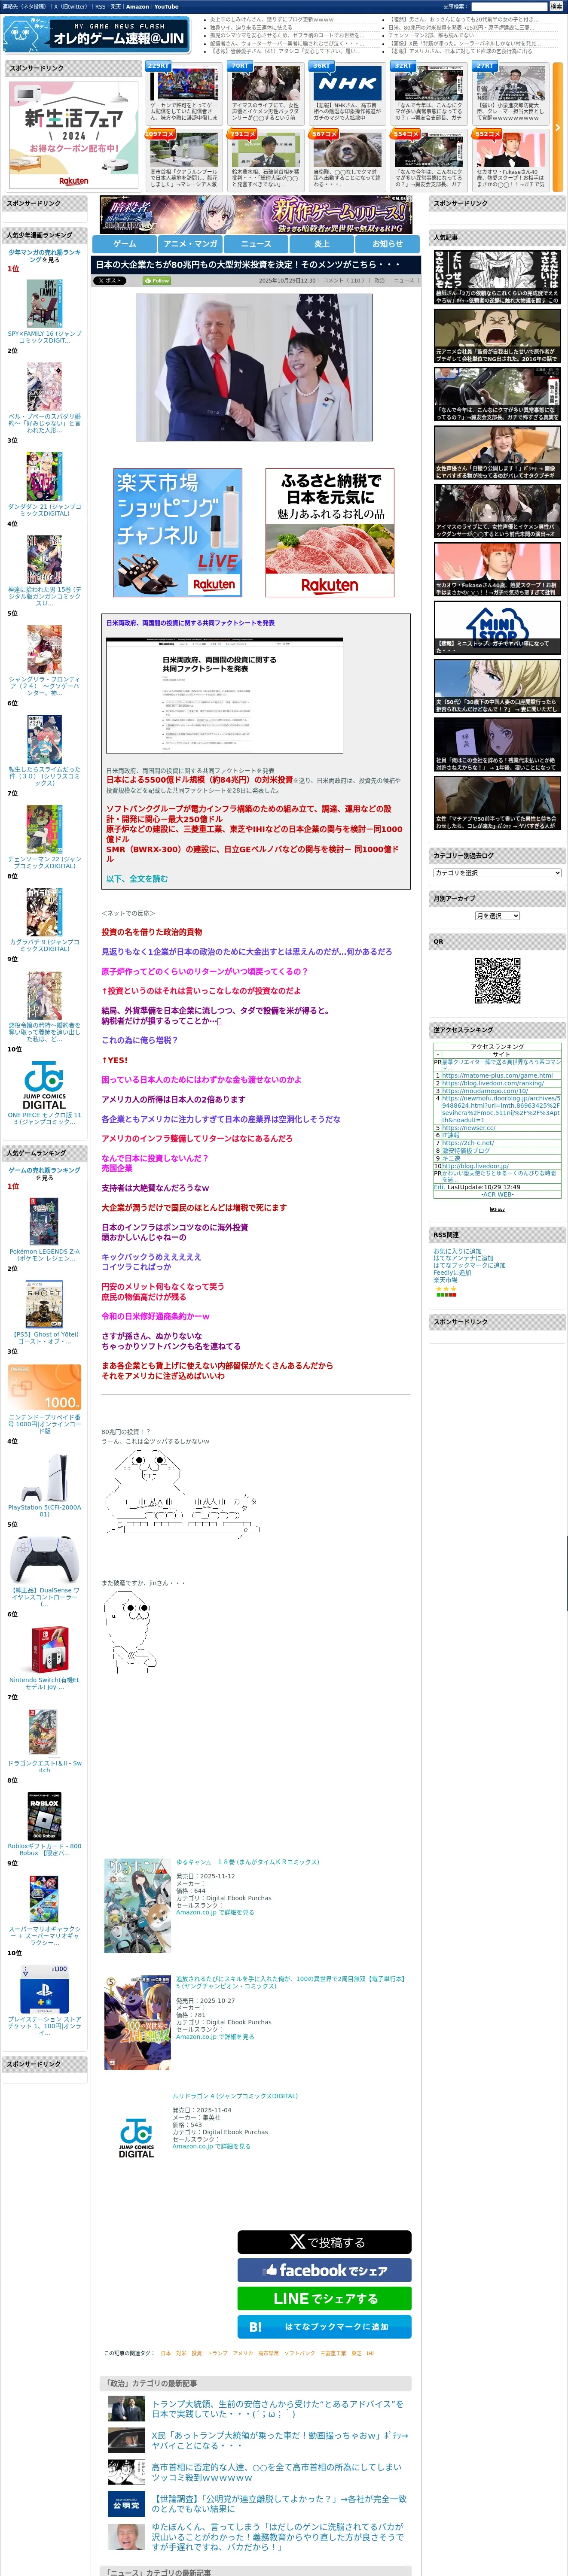The width and height of the screenshot is (568, 2576).
Task: Click the Edit link in access ranking
Action: click(439, 1187)
